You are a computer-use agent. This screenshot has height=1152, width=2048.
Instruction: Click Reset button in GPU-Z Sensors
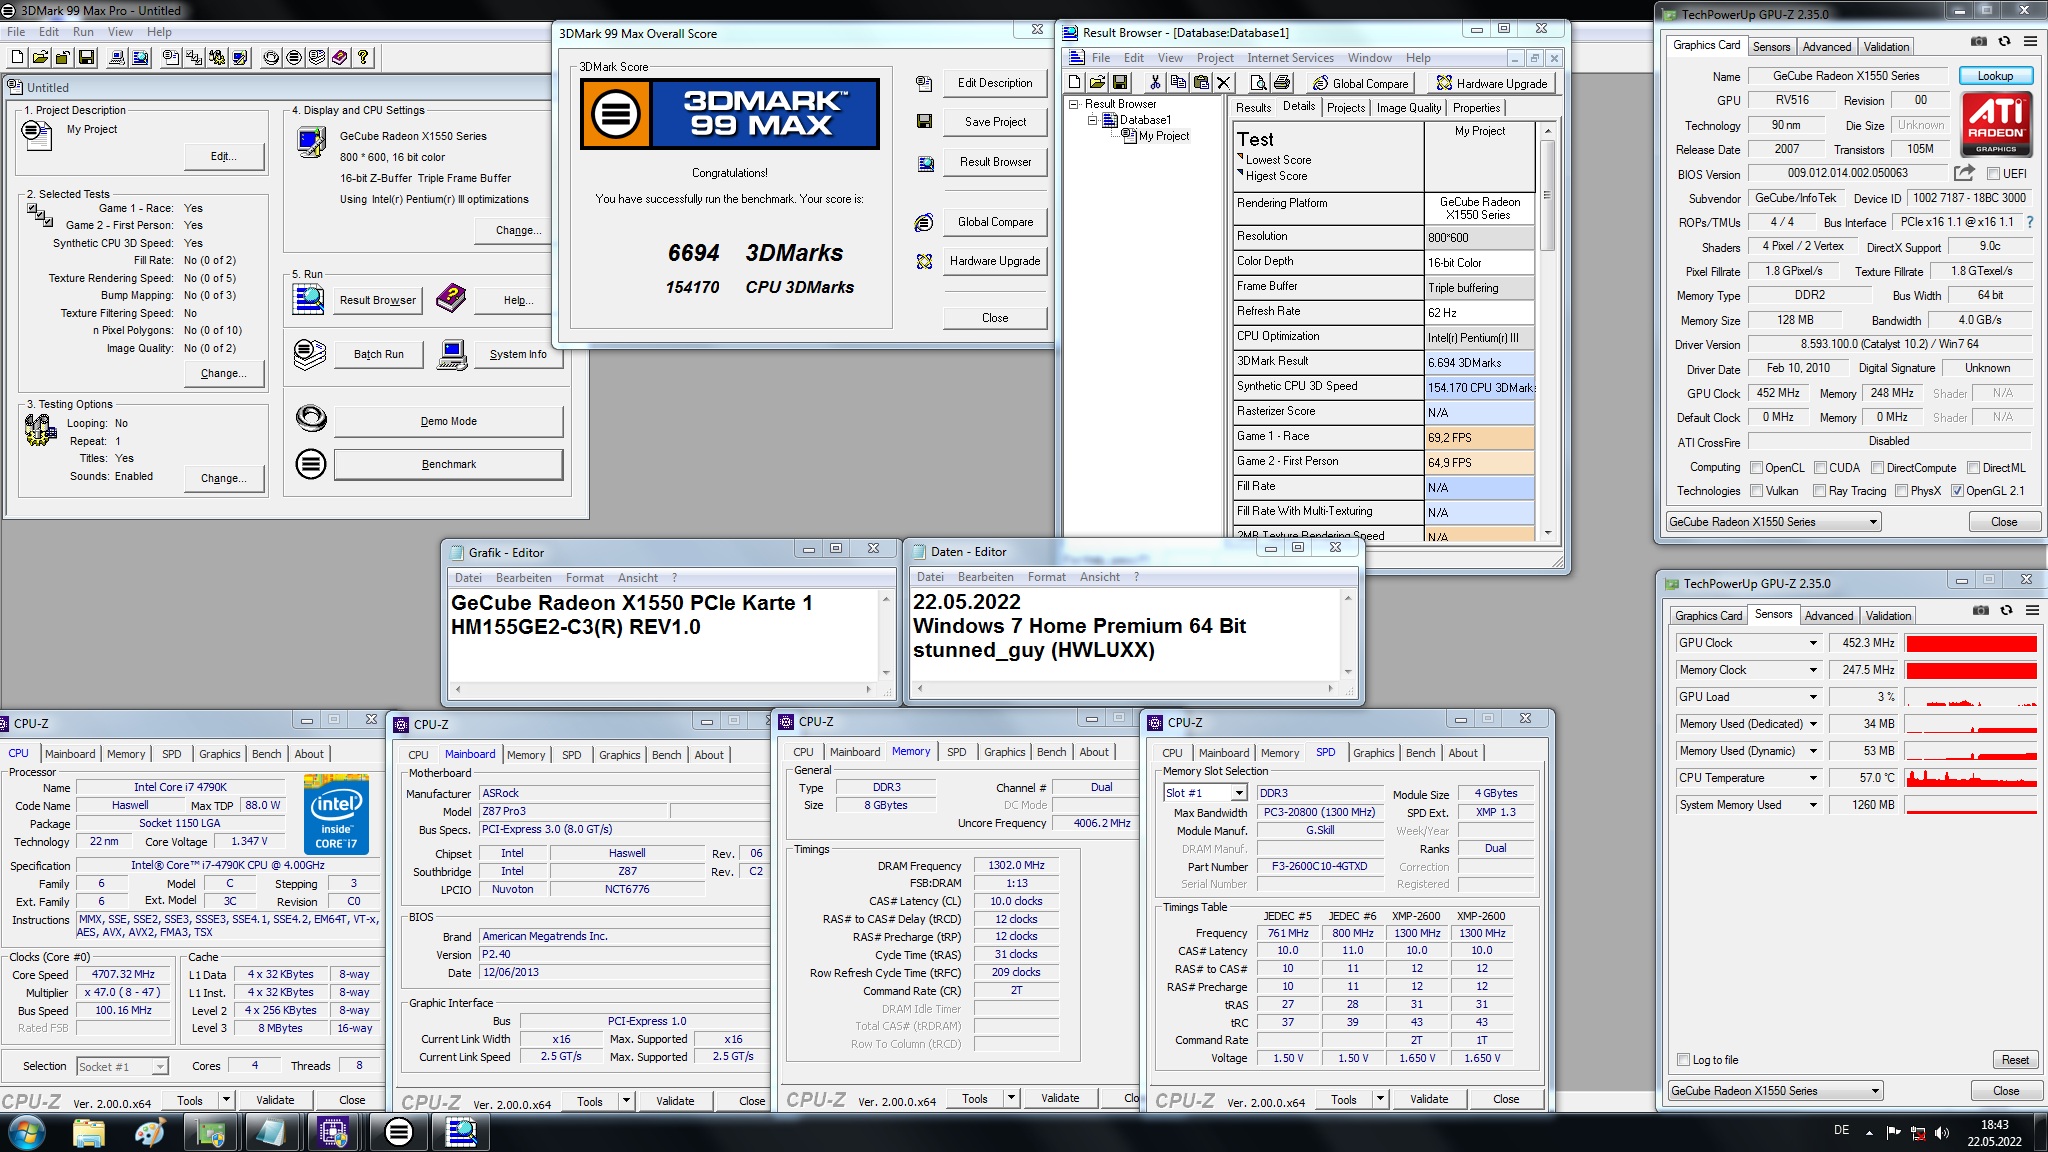(x=2015, y=1060)
